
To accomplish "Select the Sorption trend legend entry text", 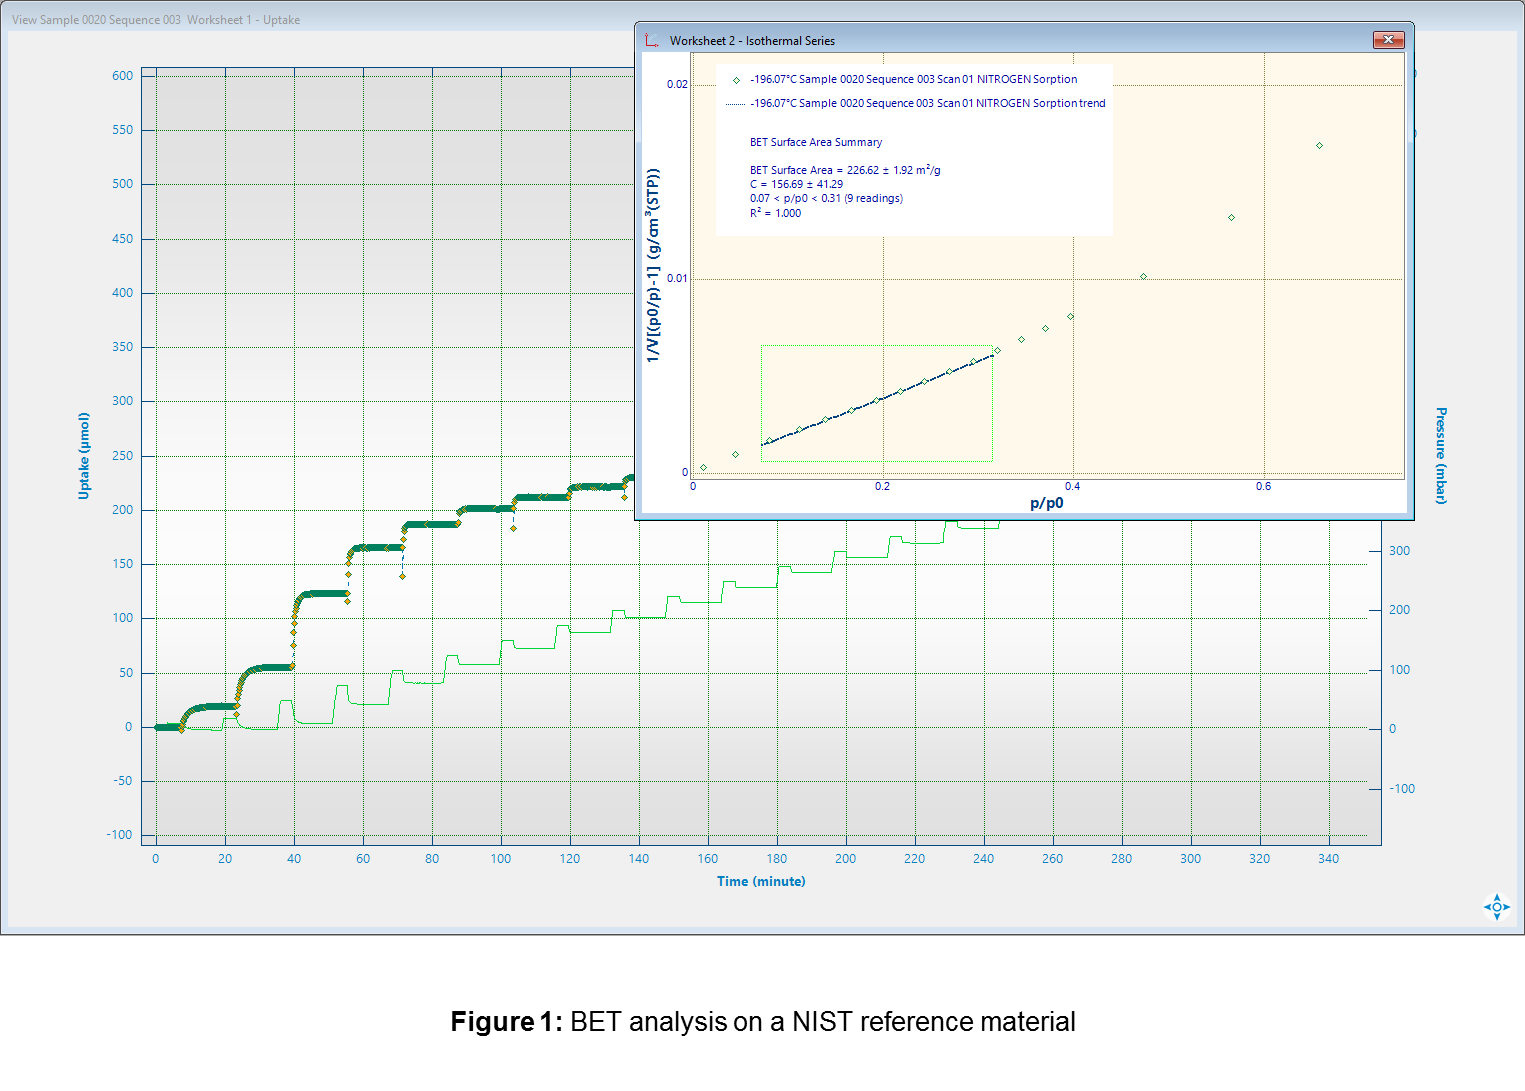I will [x=927, y=104].
